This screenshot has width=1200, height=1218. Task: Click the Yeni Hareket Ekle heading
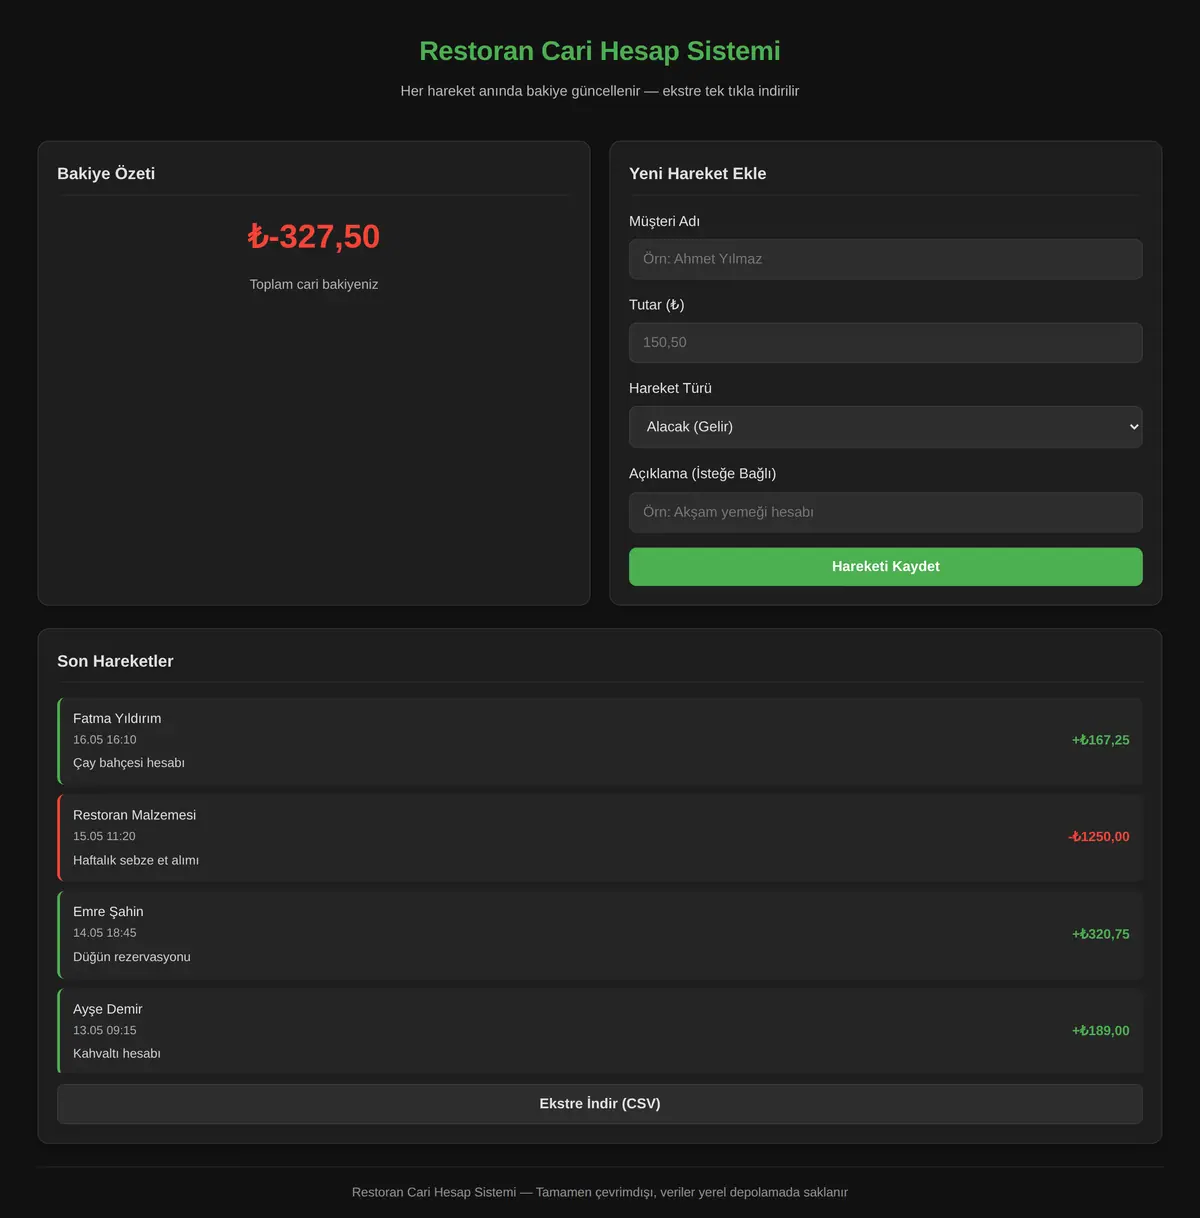click(697, 174)
